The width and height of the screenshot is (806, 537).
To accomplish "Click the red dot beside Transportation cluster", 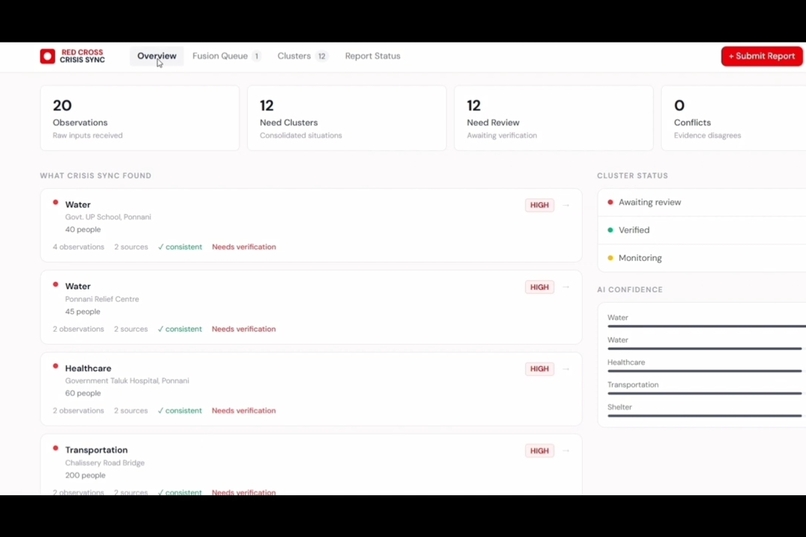I will click(56, 448).
